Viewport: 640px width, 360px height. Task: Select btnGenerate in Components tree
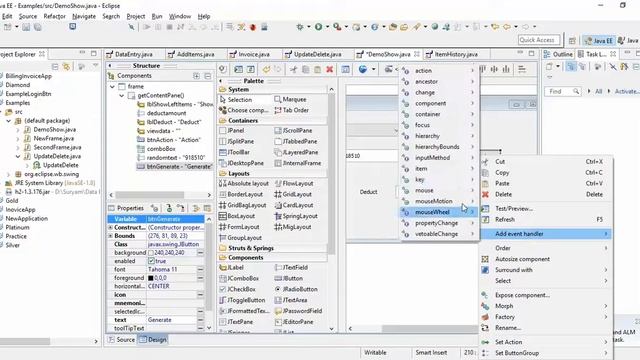click(x=175, y=167)
